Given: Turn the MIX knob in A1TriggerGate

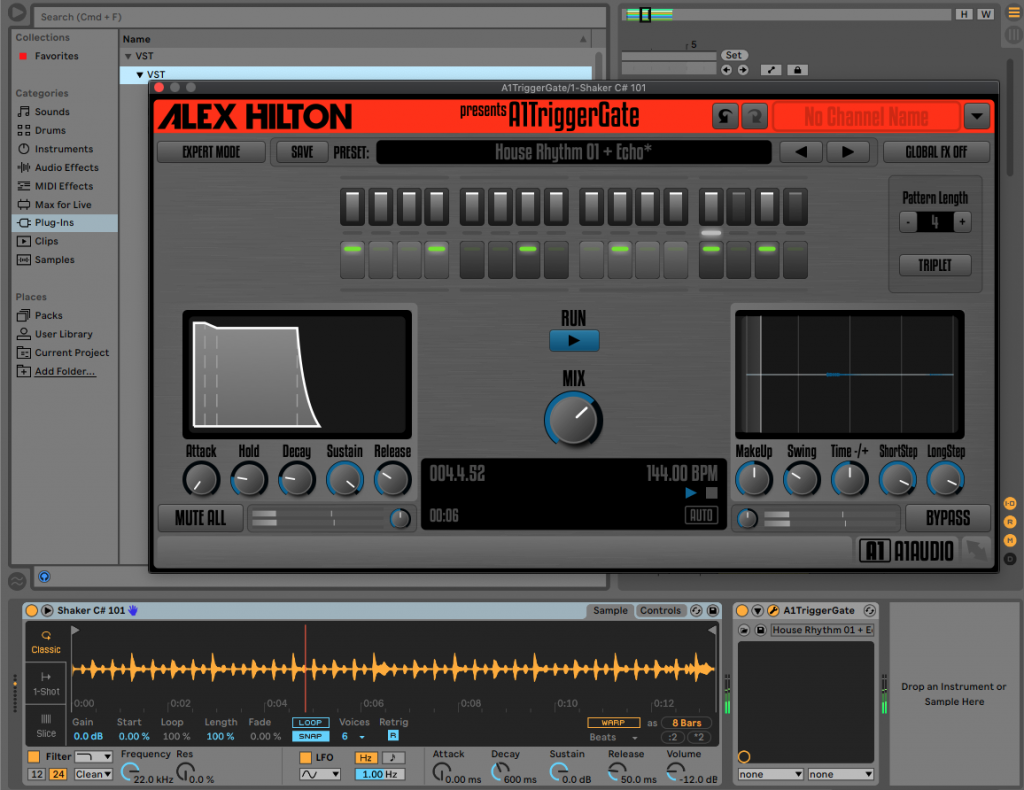Looking at the screenshot, I should pyautogui.click(x=573, y=420).
